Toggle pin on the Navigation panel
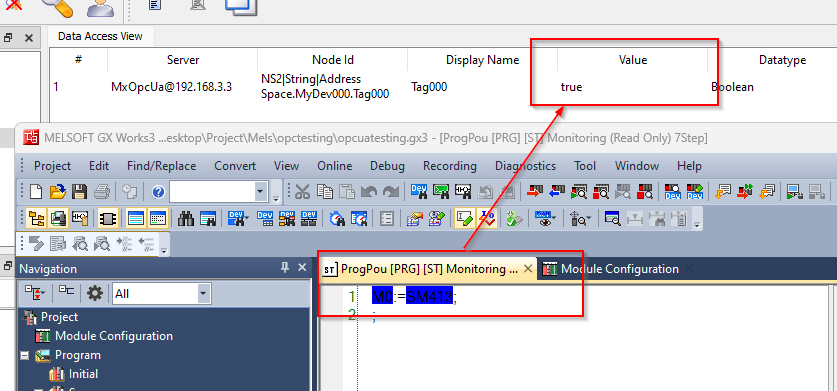Viewport: 837px width, 391px height. point(285,268)
